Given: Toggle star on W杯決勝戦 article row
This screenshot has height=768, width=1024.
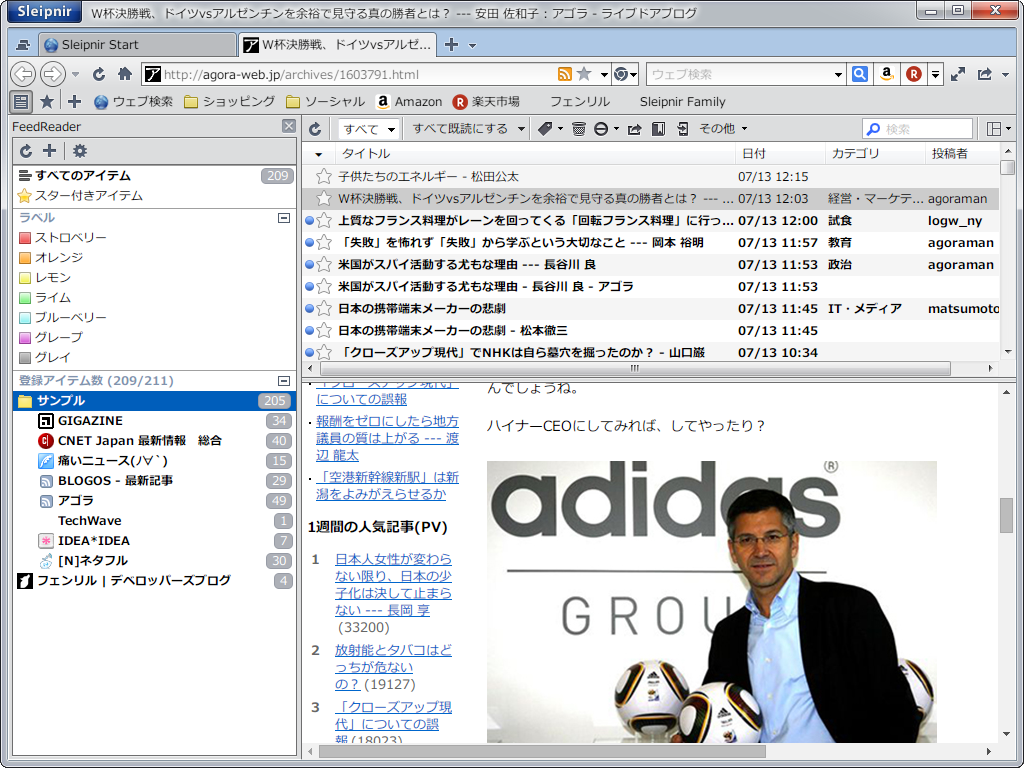Looking at the screenshot, I should [x=323, y=199].
